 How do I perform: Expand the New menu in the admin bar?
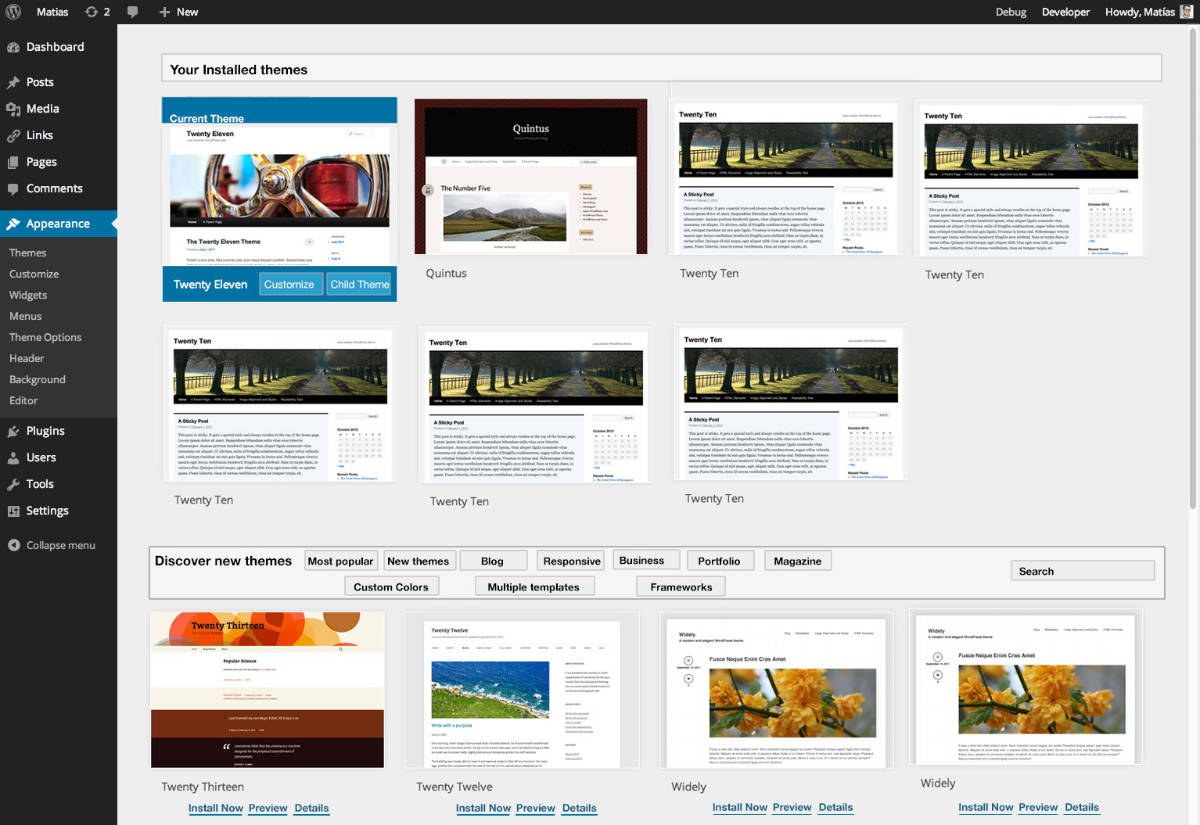pyautogui.click(x=178, y=12)
